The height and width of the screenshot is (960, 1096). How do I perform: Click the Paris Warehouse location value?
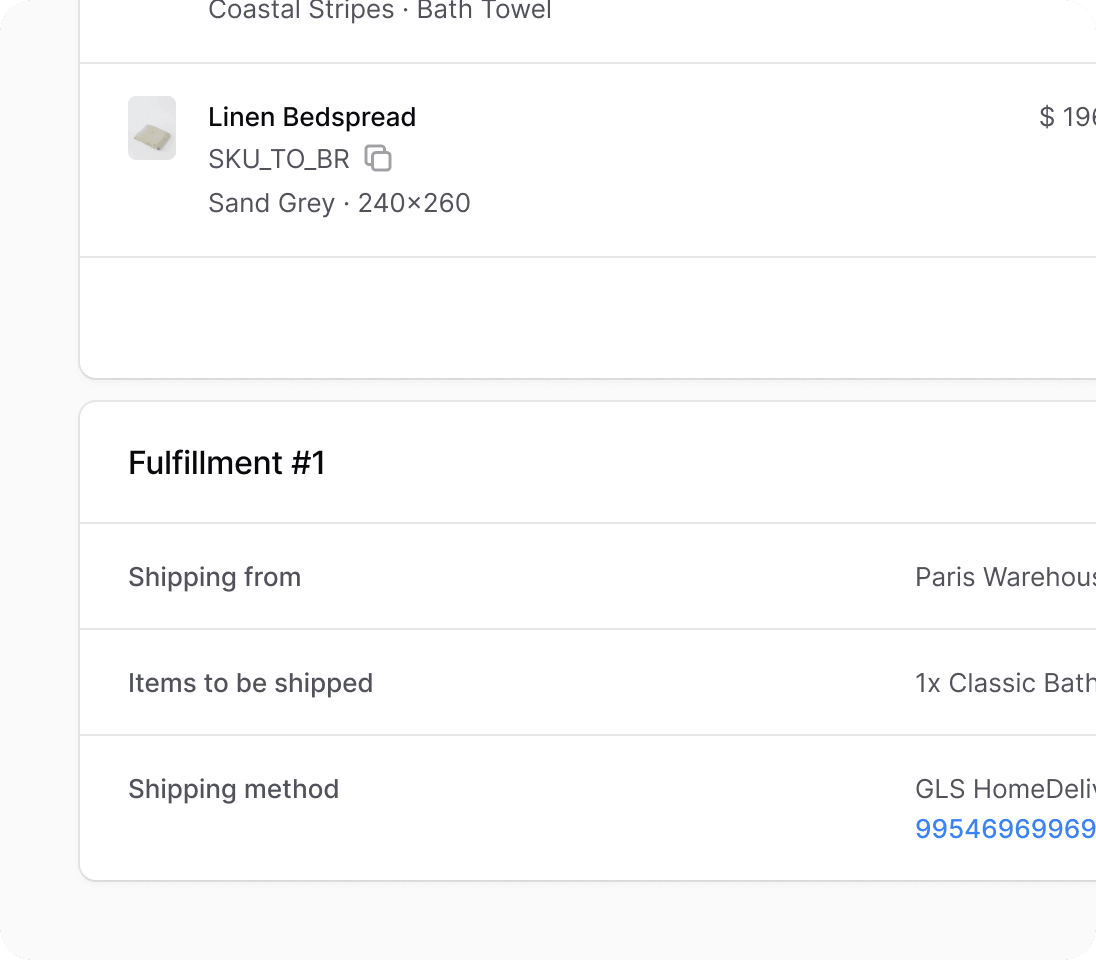1005,577
